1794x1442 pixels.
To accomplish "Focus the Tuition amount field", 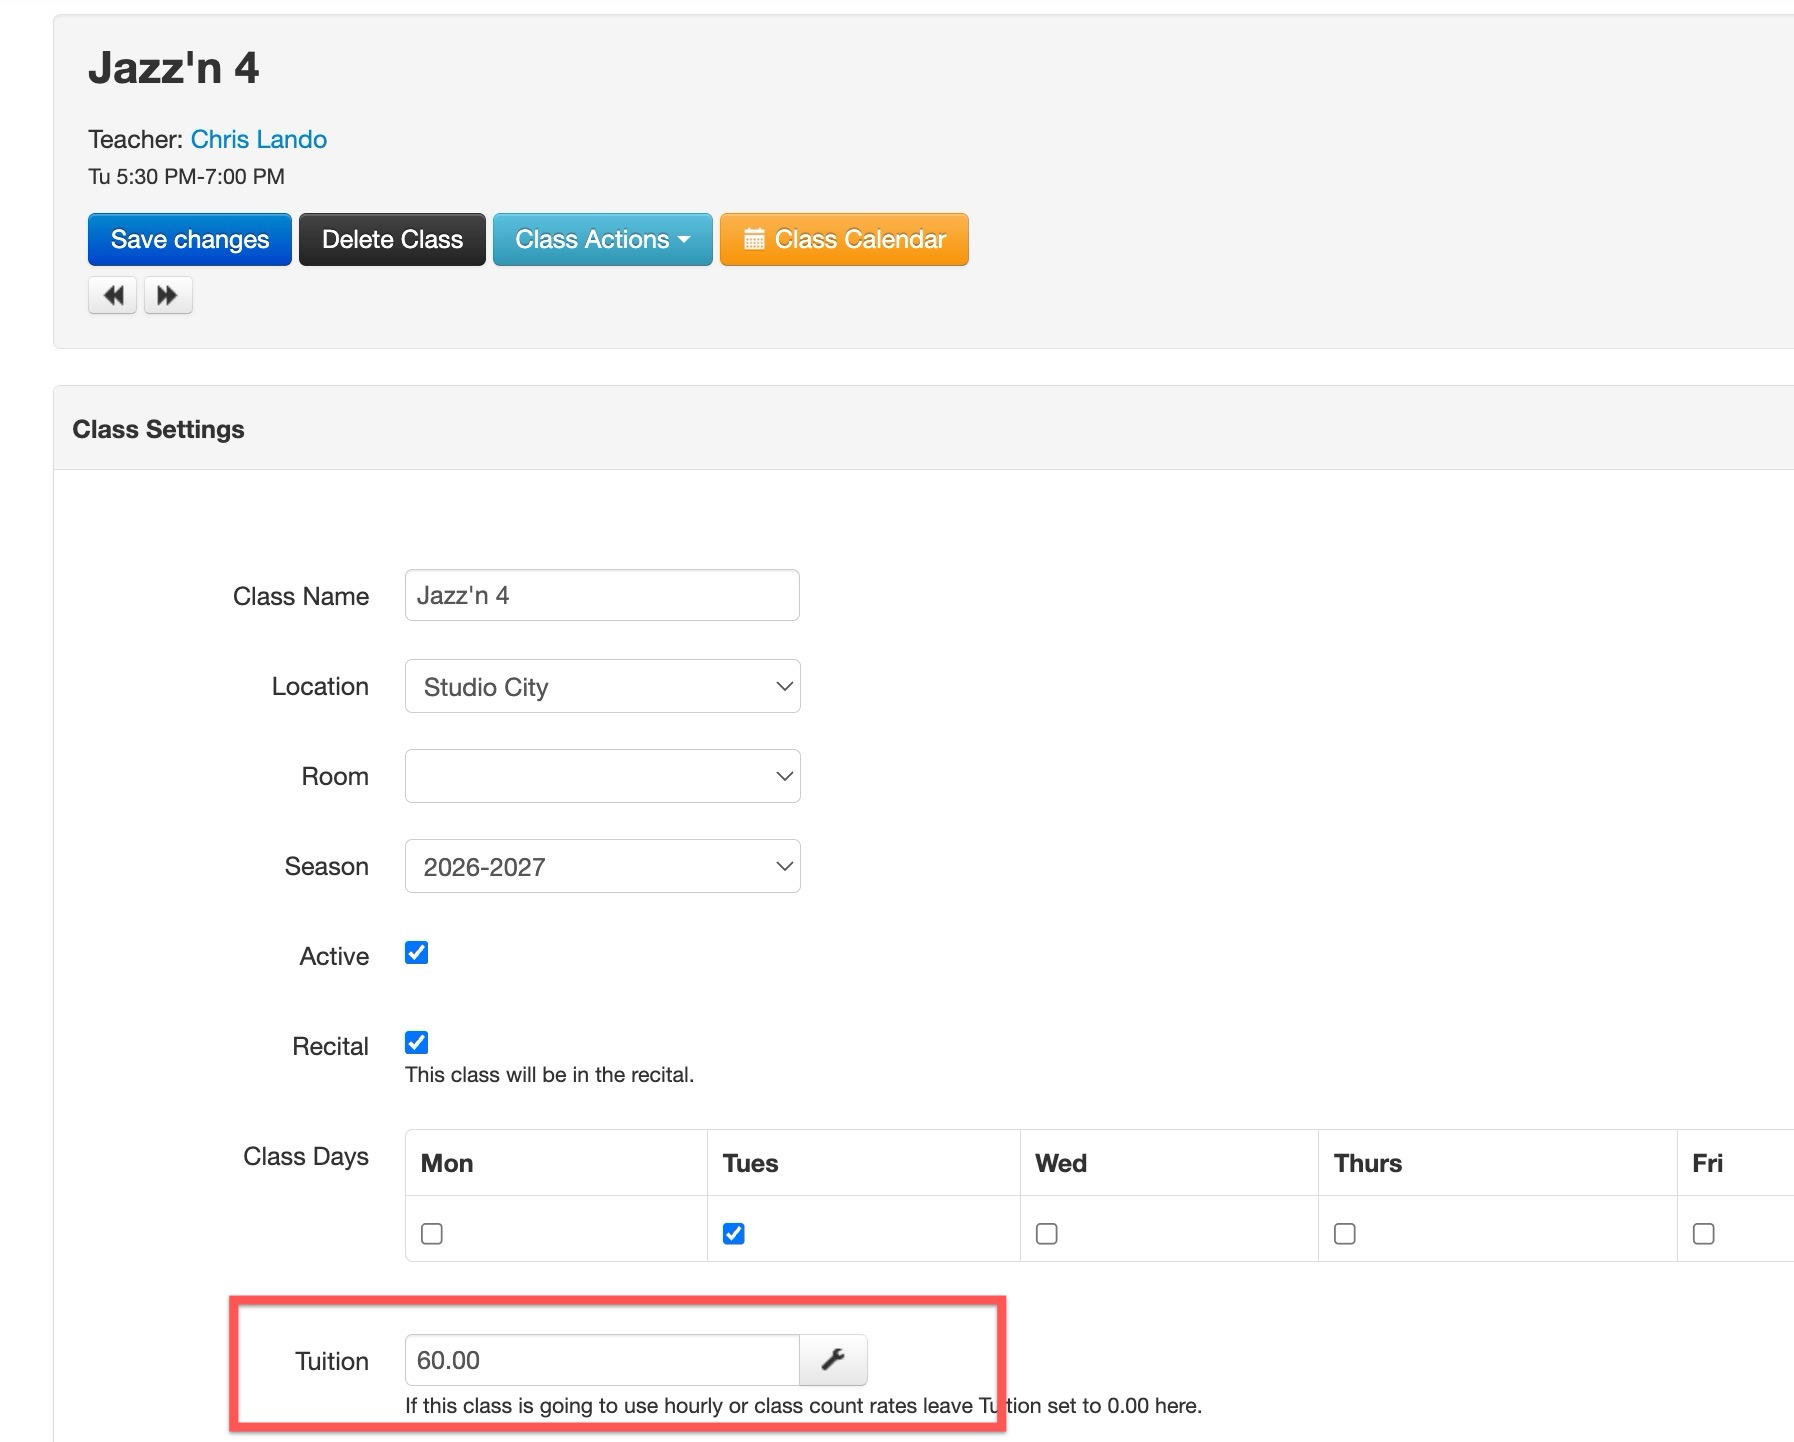I will (x=602, y=1360).
